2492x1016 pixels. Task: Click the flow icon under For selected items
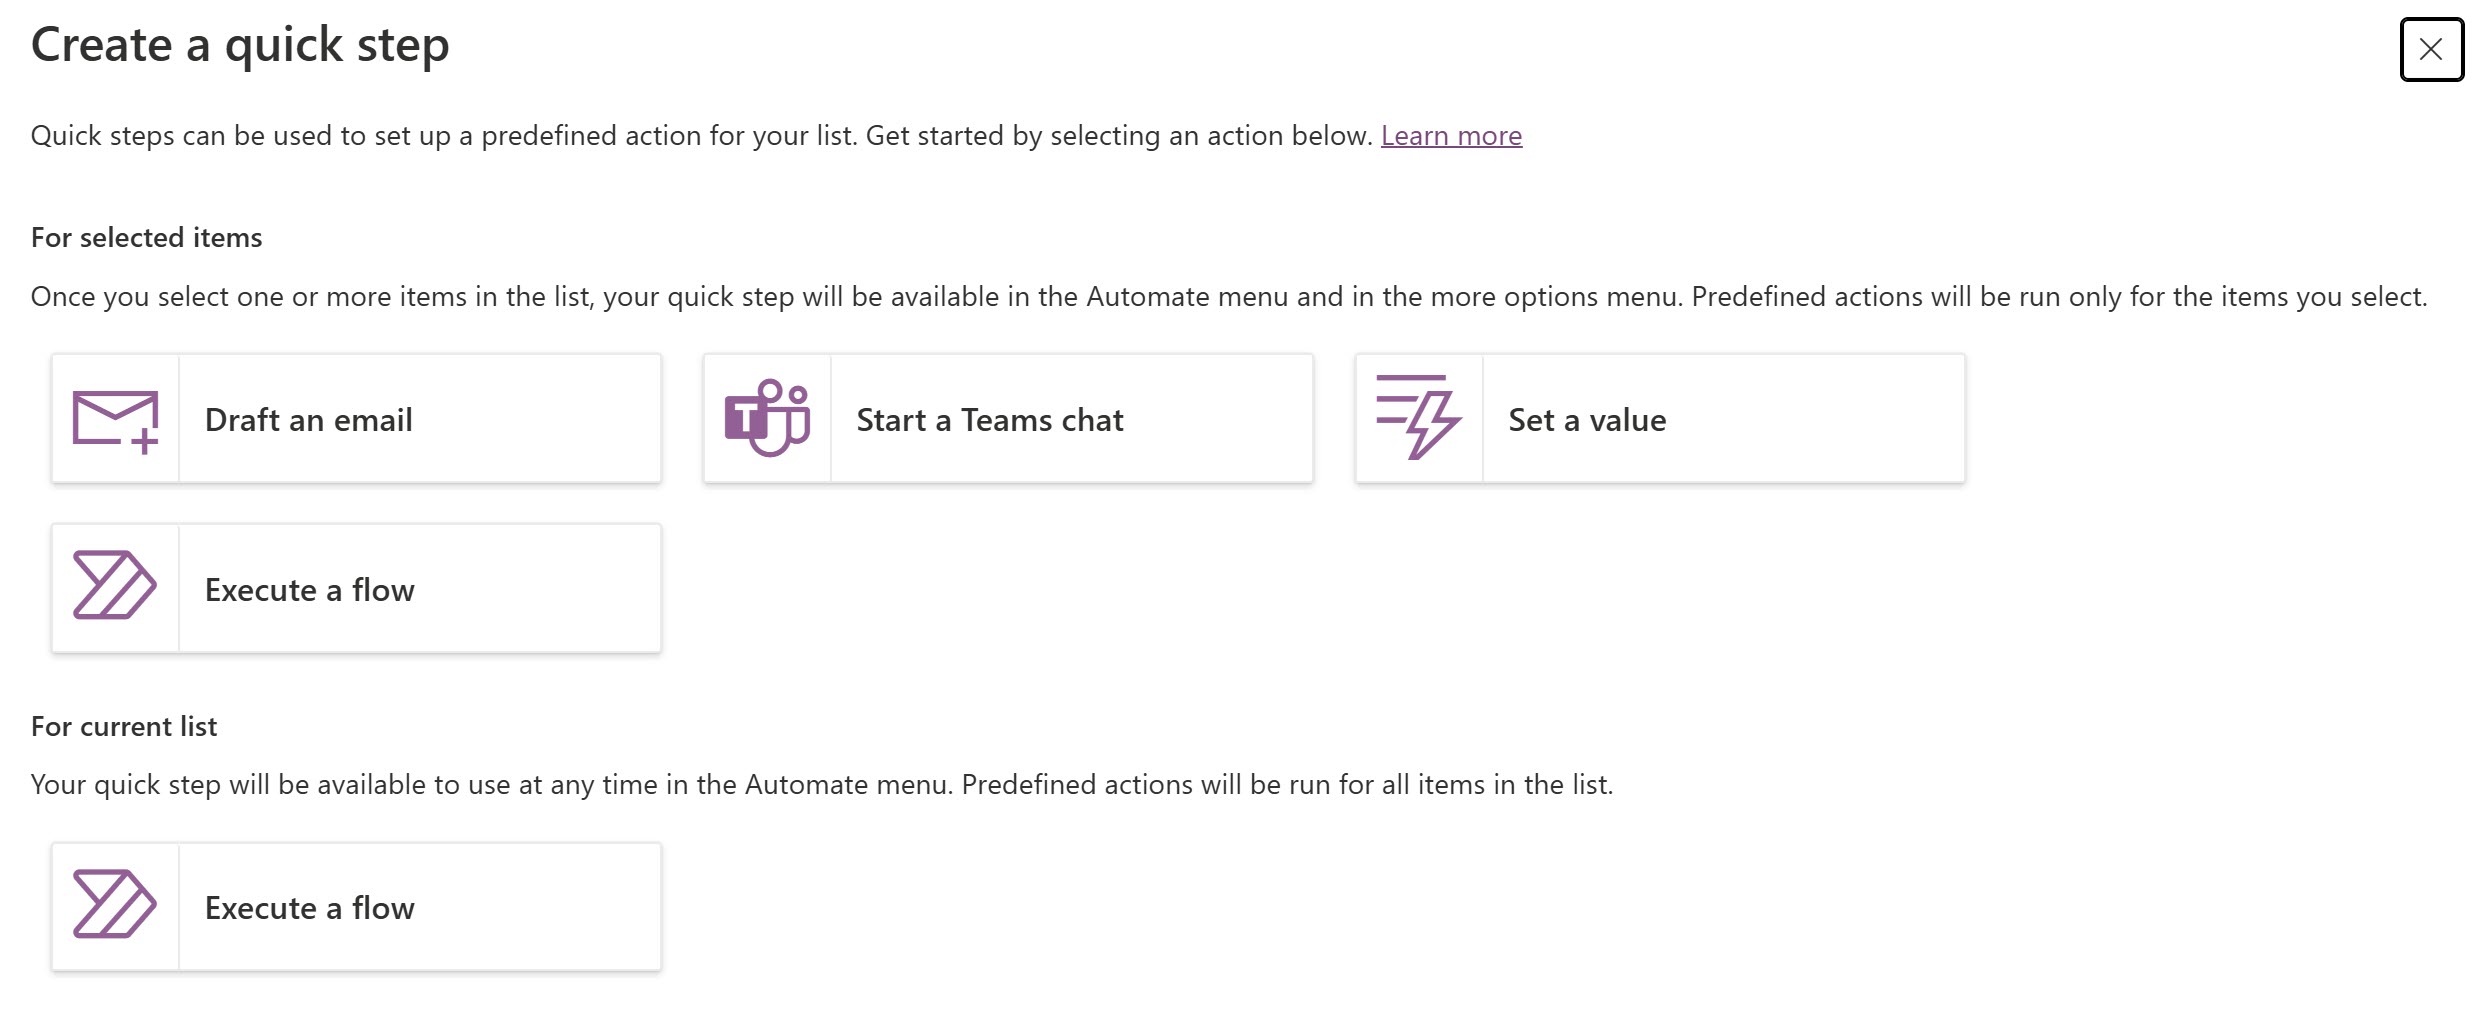tap(115, 586)
